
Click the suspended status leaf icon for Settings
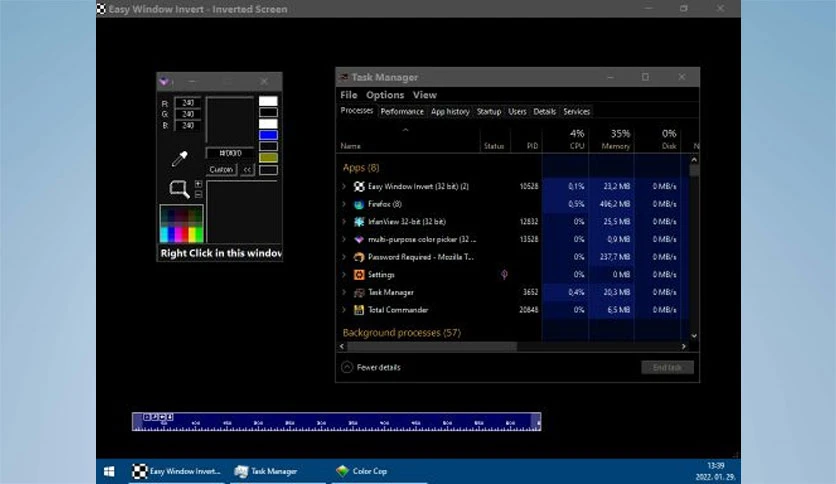click(504, 275)
